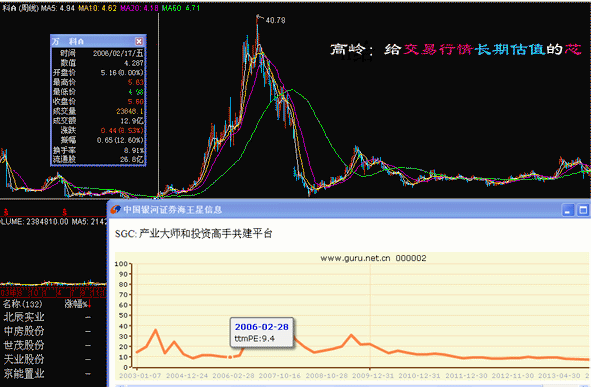591x387 pixels.
Task: Click the 2013-04-30 date on the PE chart axis
Action: point(559,376)
